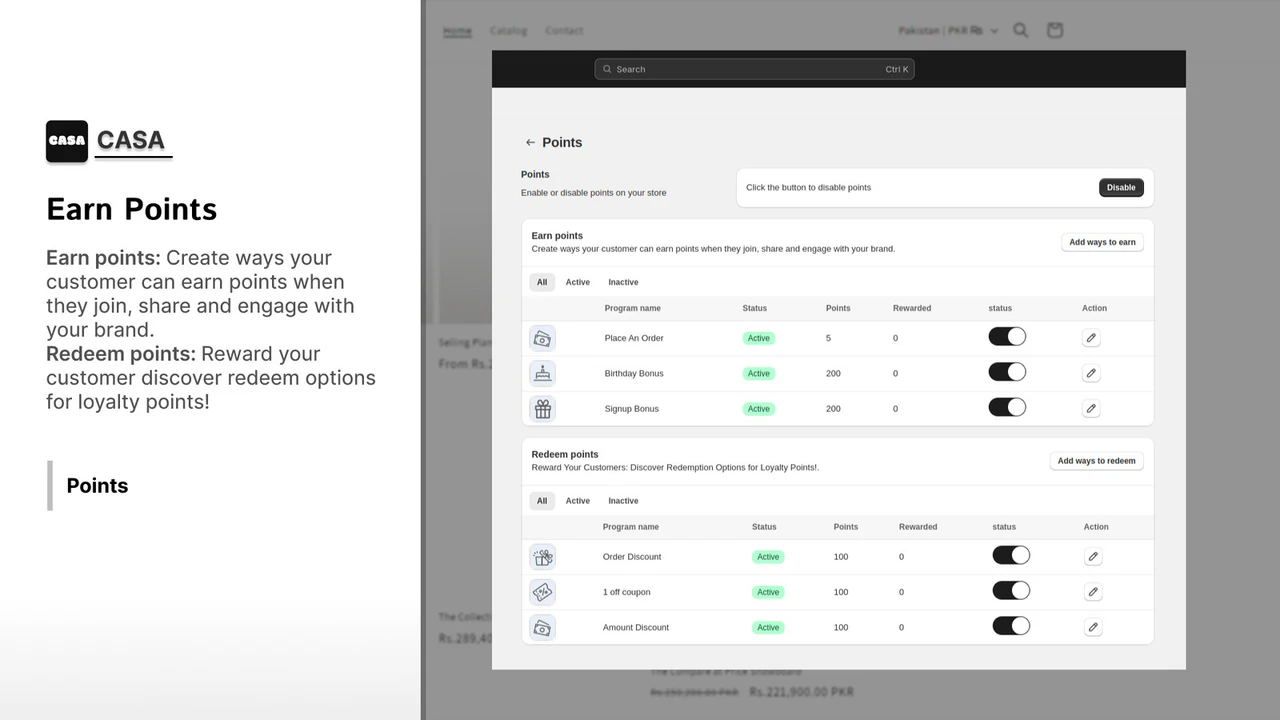Click the Amount Discount program name
This screenshot has width=1280, height=720.
pyautogui.click(x=636, y=627)
